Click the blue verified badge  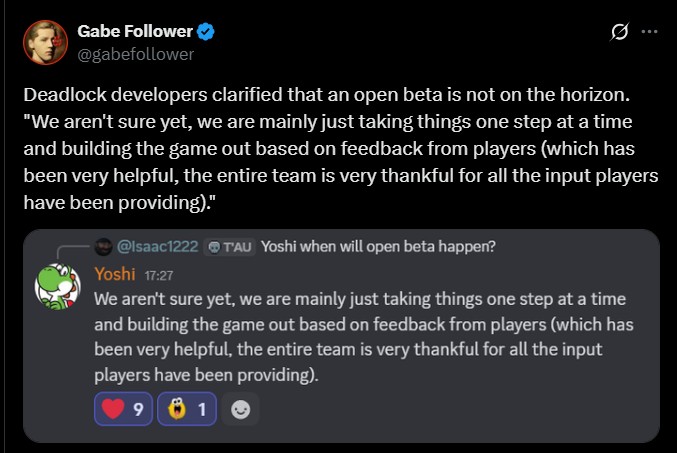tap(206, 32)
